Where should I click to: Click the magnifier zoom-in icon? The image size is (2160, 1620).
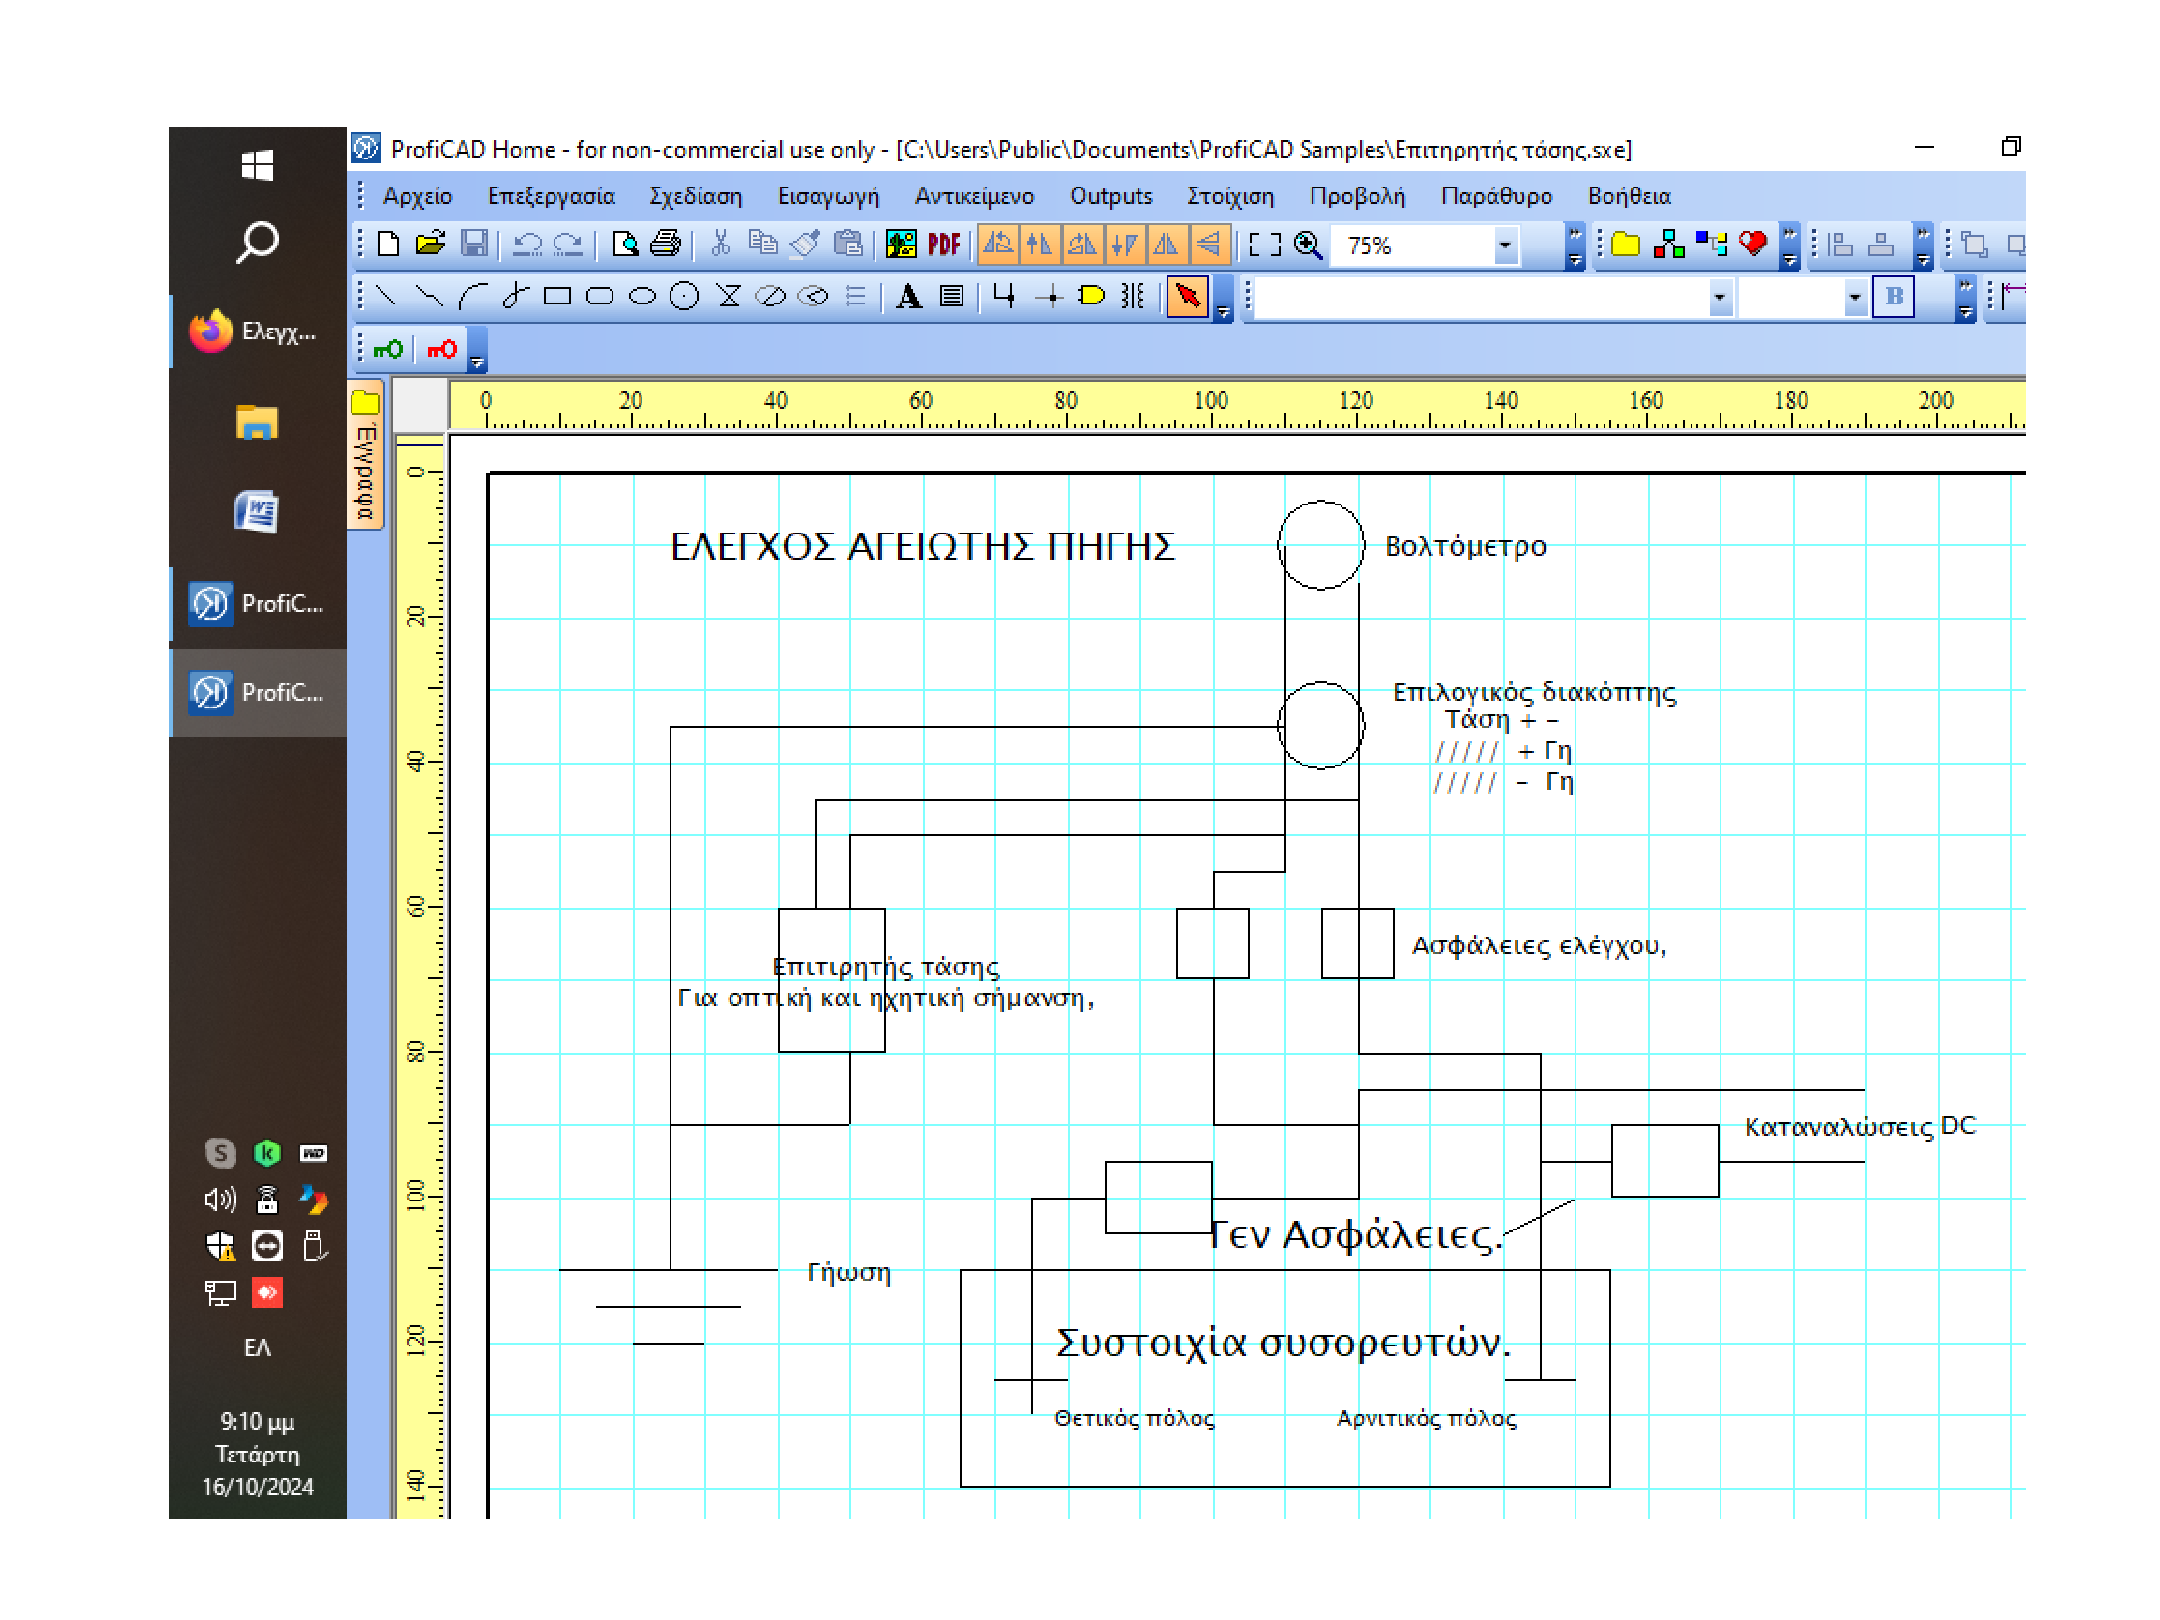coord(1308,245)
